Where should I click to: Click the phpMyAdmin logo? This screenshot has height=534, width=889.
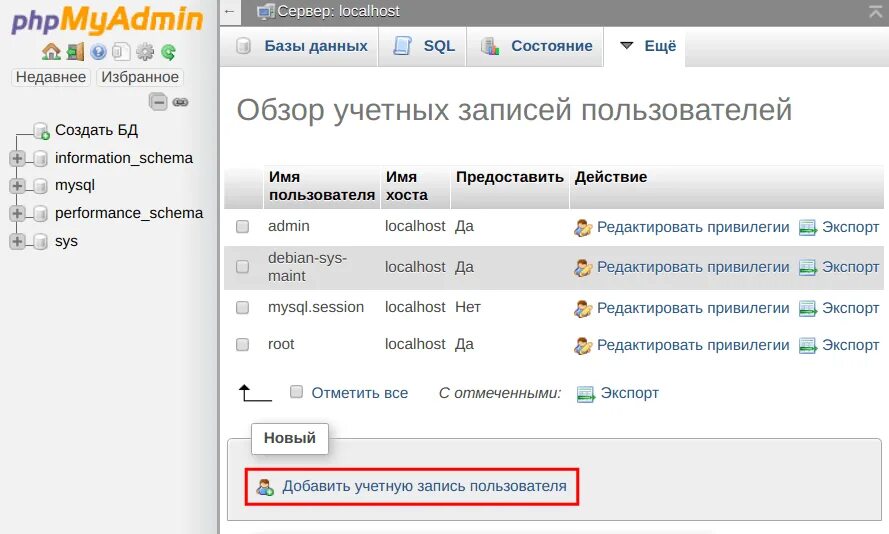tap(107, 20)
